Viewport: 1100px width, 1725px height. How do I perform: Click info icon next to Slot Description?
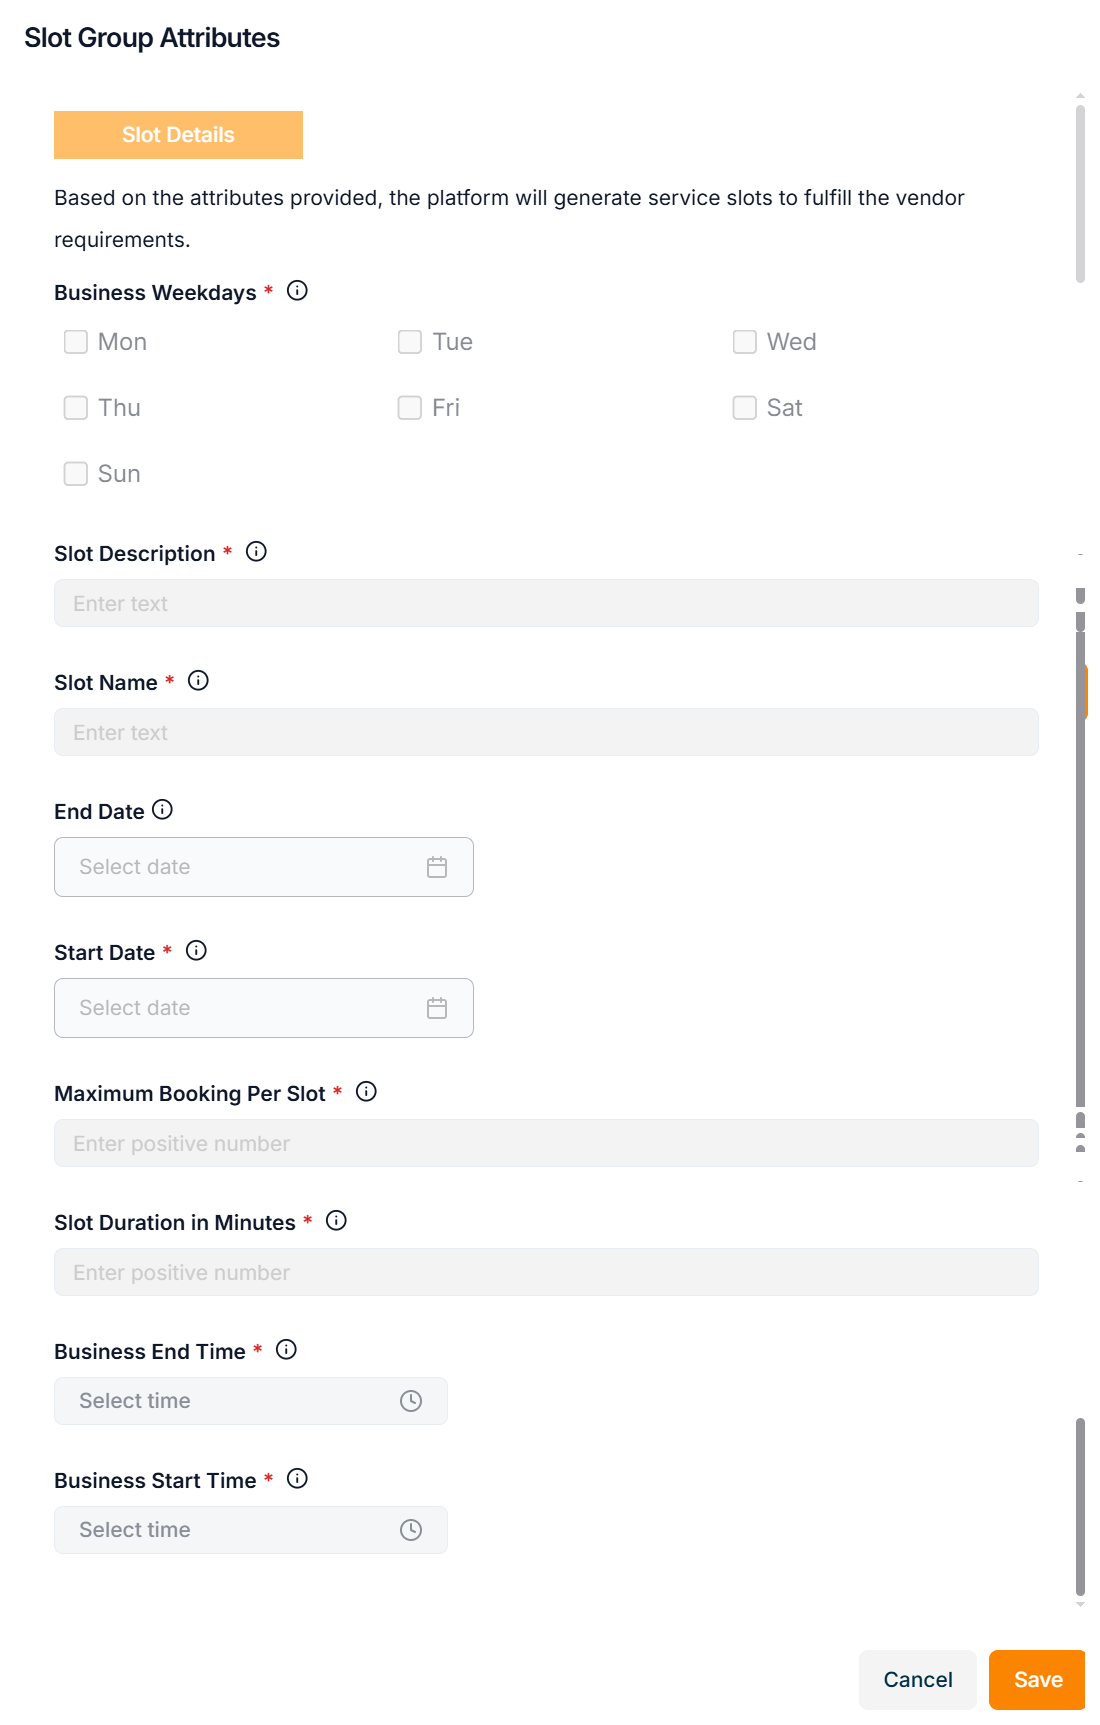click(256, 552)
